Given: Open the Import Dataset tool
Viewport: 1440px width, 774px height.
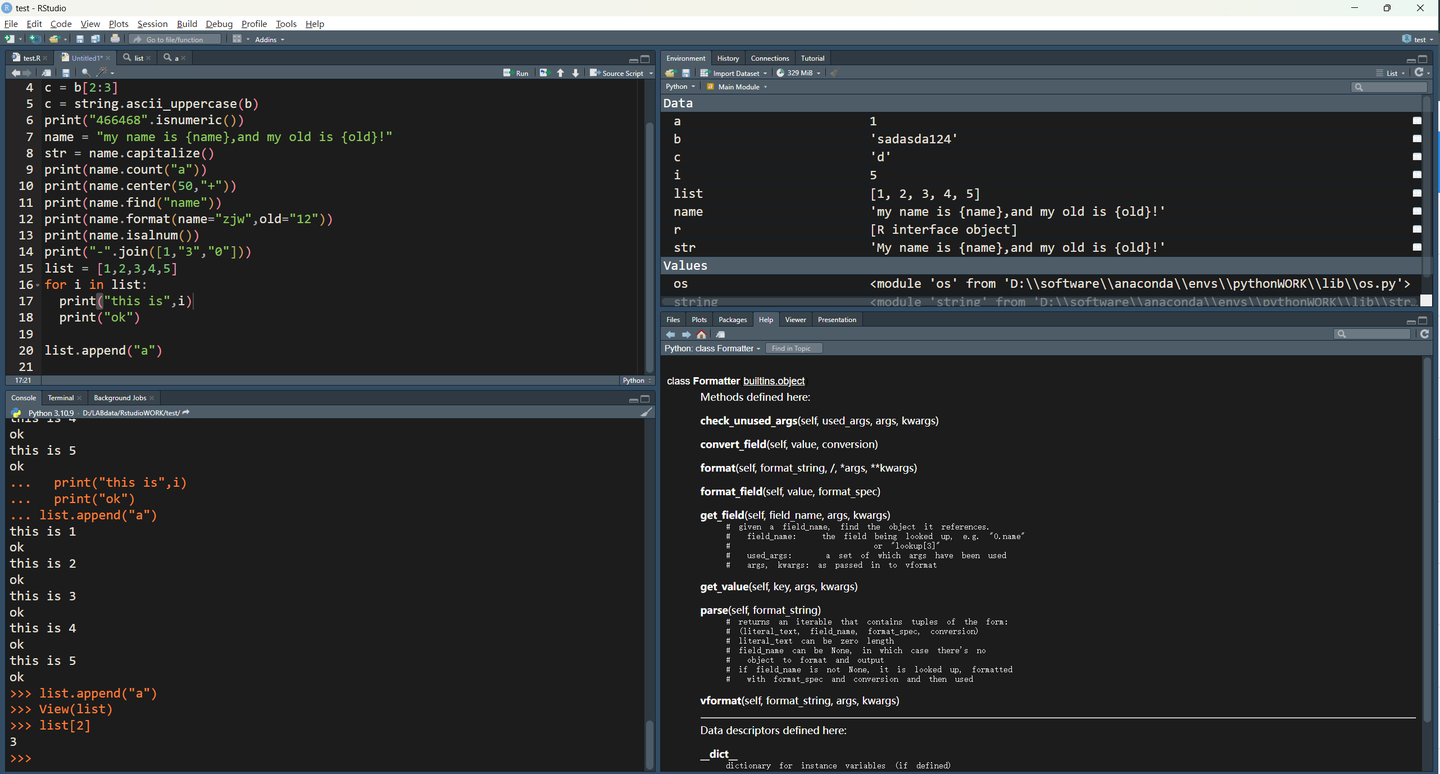Looking at the screenshot, I should tap(731, 72).
